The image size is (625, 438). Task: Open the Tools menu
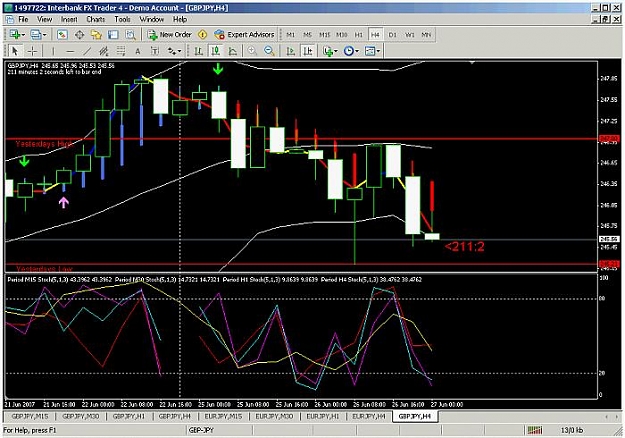pyautogui.click(x=122, y=19)
